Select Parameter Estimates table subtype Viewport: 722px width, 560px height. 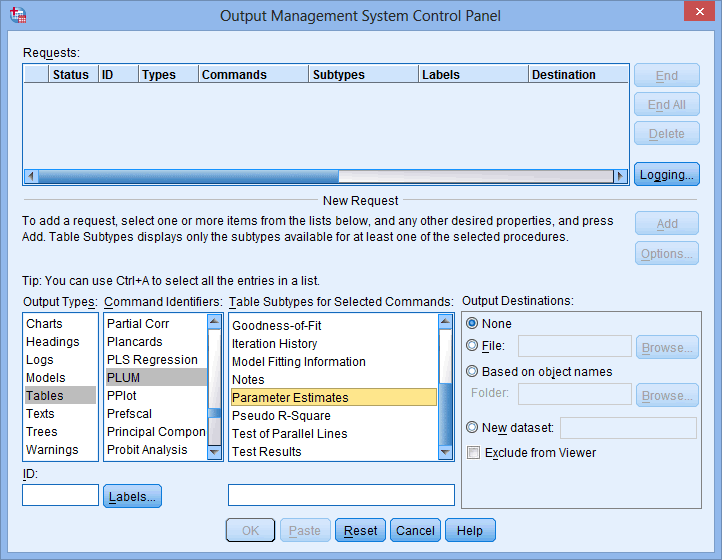tap(334, 397)
